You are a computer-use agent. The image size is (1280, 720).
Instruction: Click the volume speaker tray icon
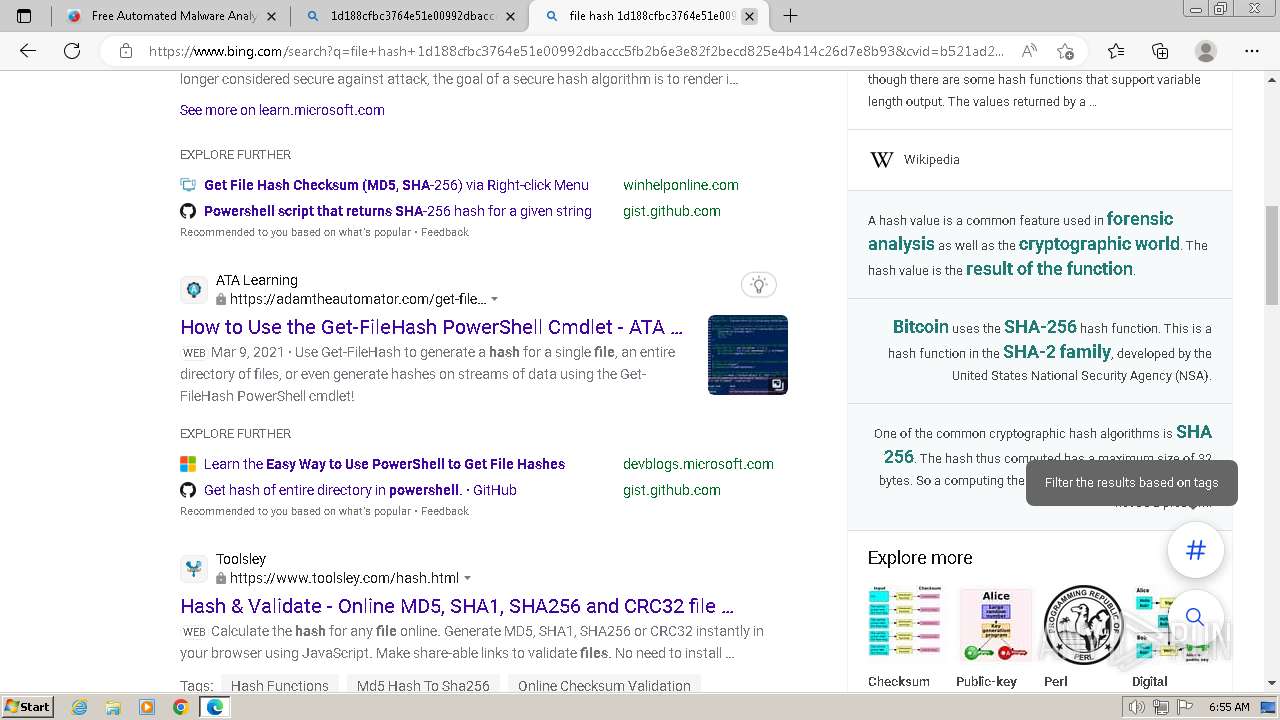click(x=1137, y=707)
